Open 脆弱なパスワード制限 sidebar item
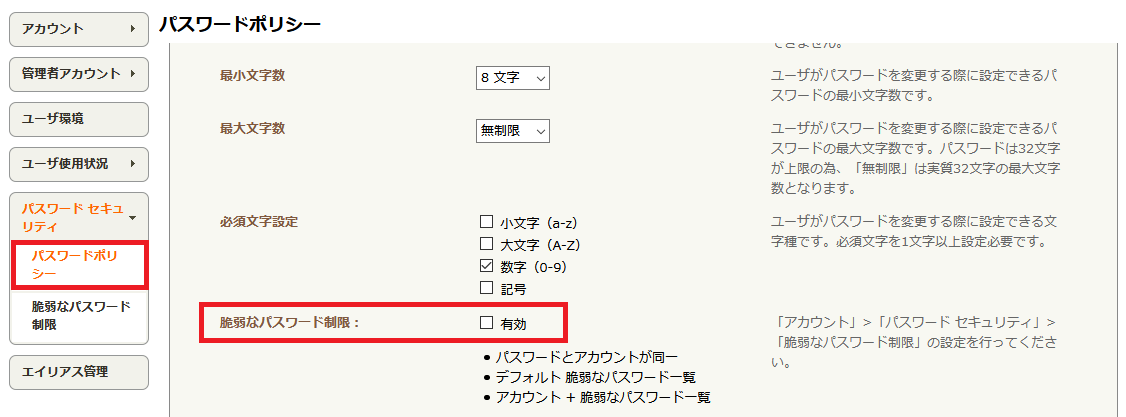1126x417 pixels. coord(81,316)
